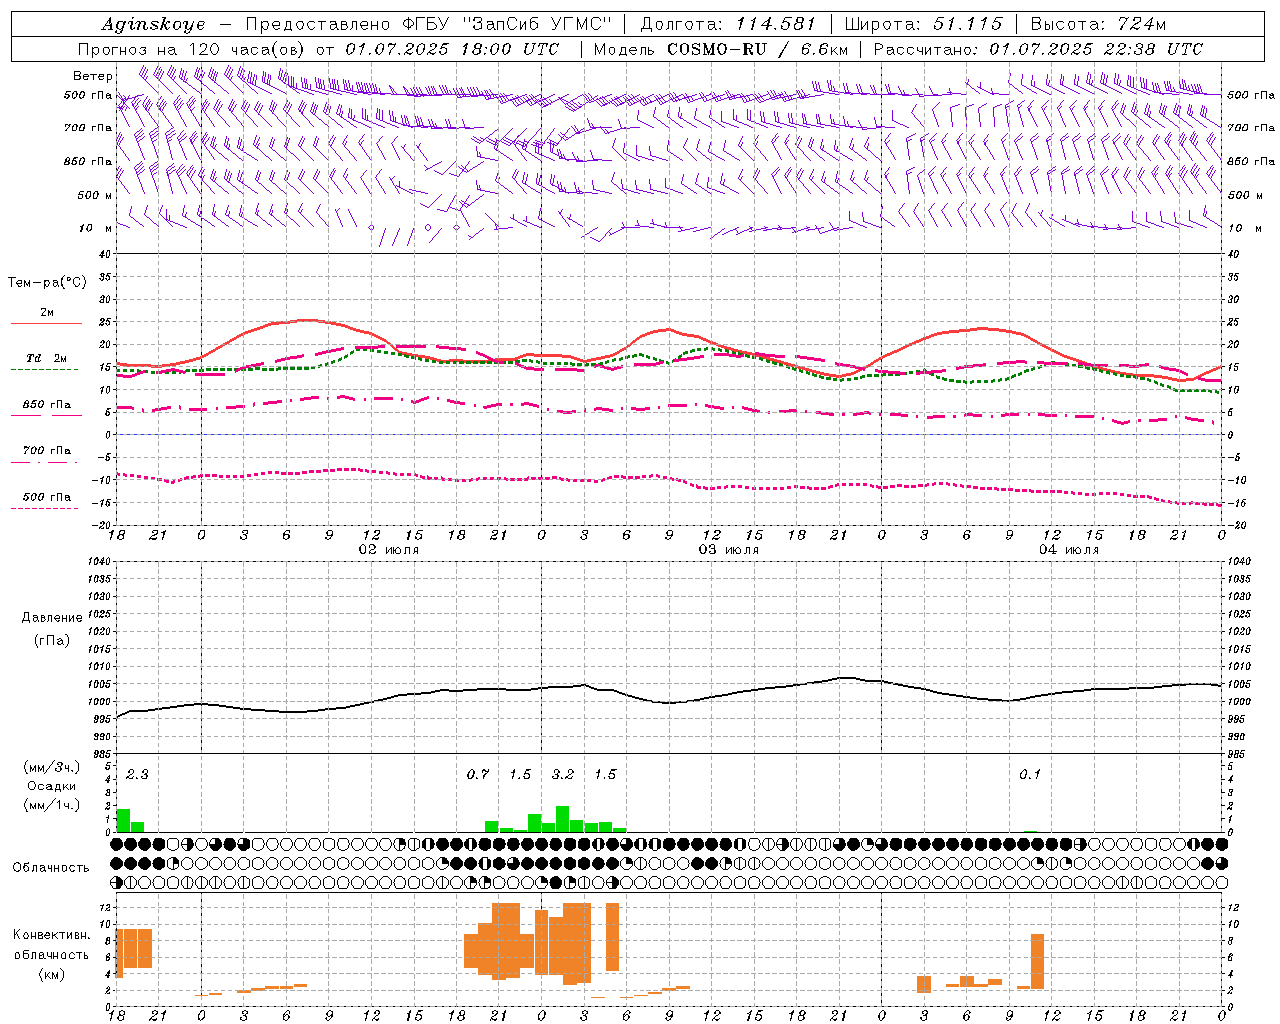1280x1024 pixels.
Task: Click the tallest green precipitation bar
Action: click(563, 819)
